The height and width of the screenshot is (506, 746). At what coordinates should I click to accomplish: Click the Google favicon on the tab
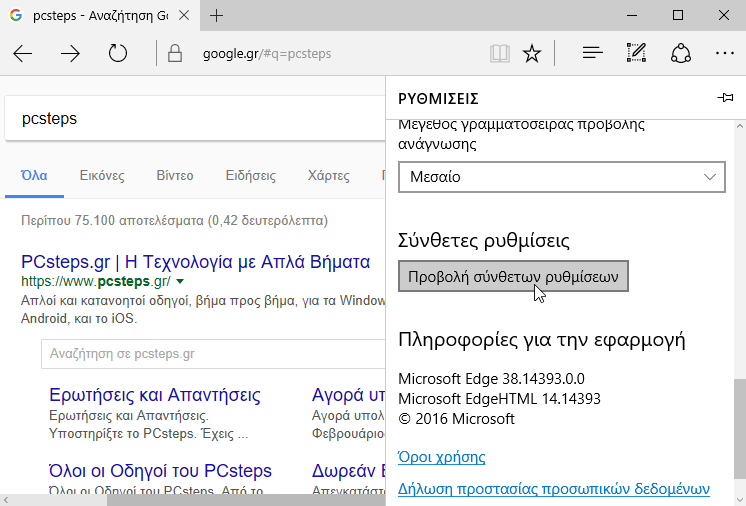[16, 15]
